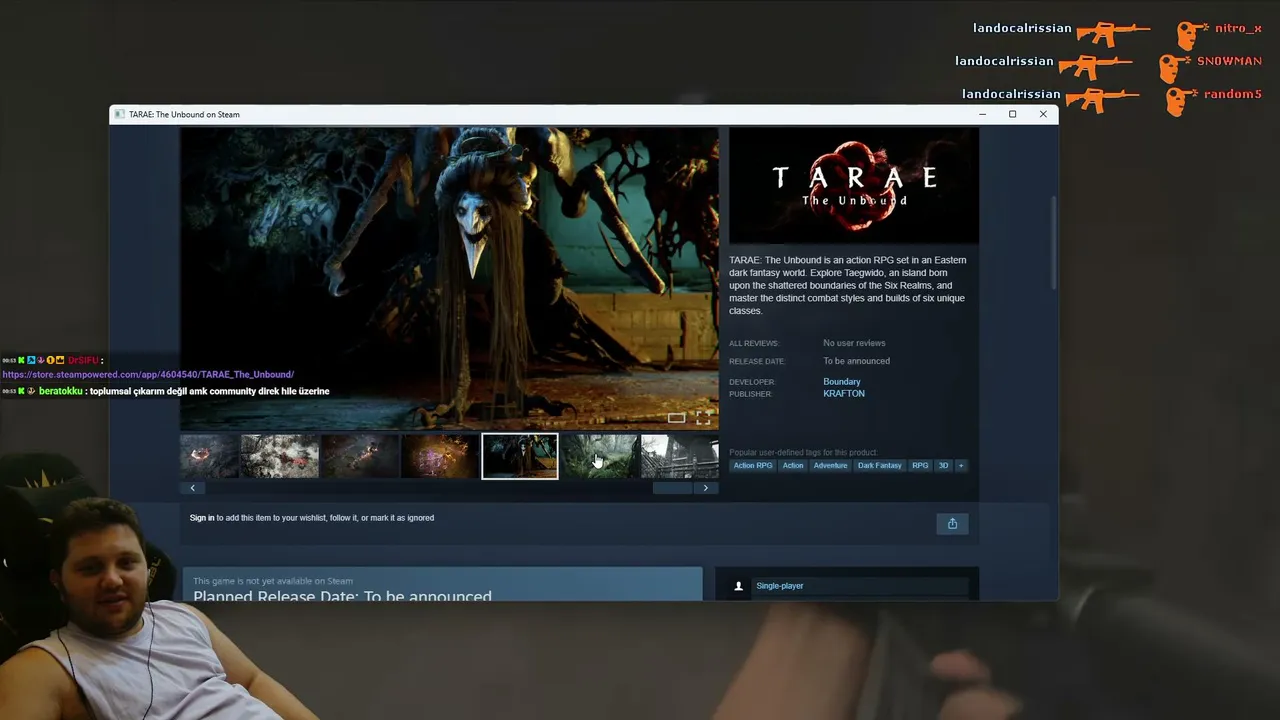Select the third dark combat thumbnail

pyautogui.click(x=360, y=456)
